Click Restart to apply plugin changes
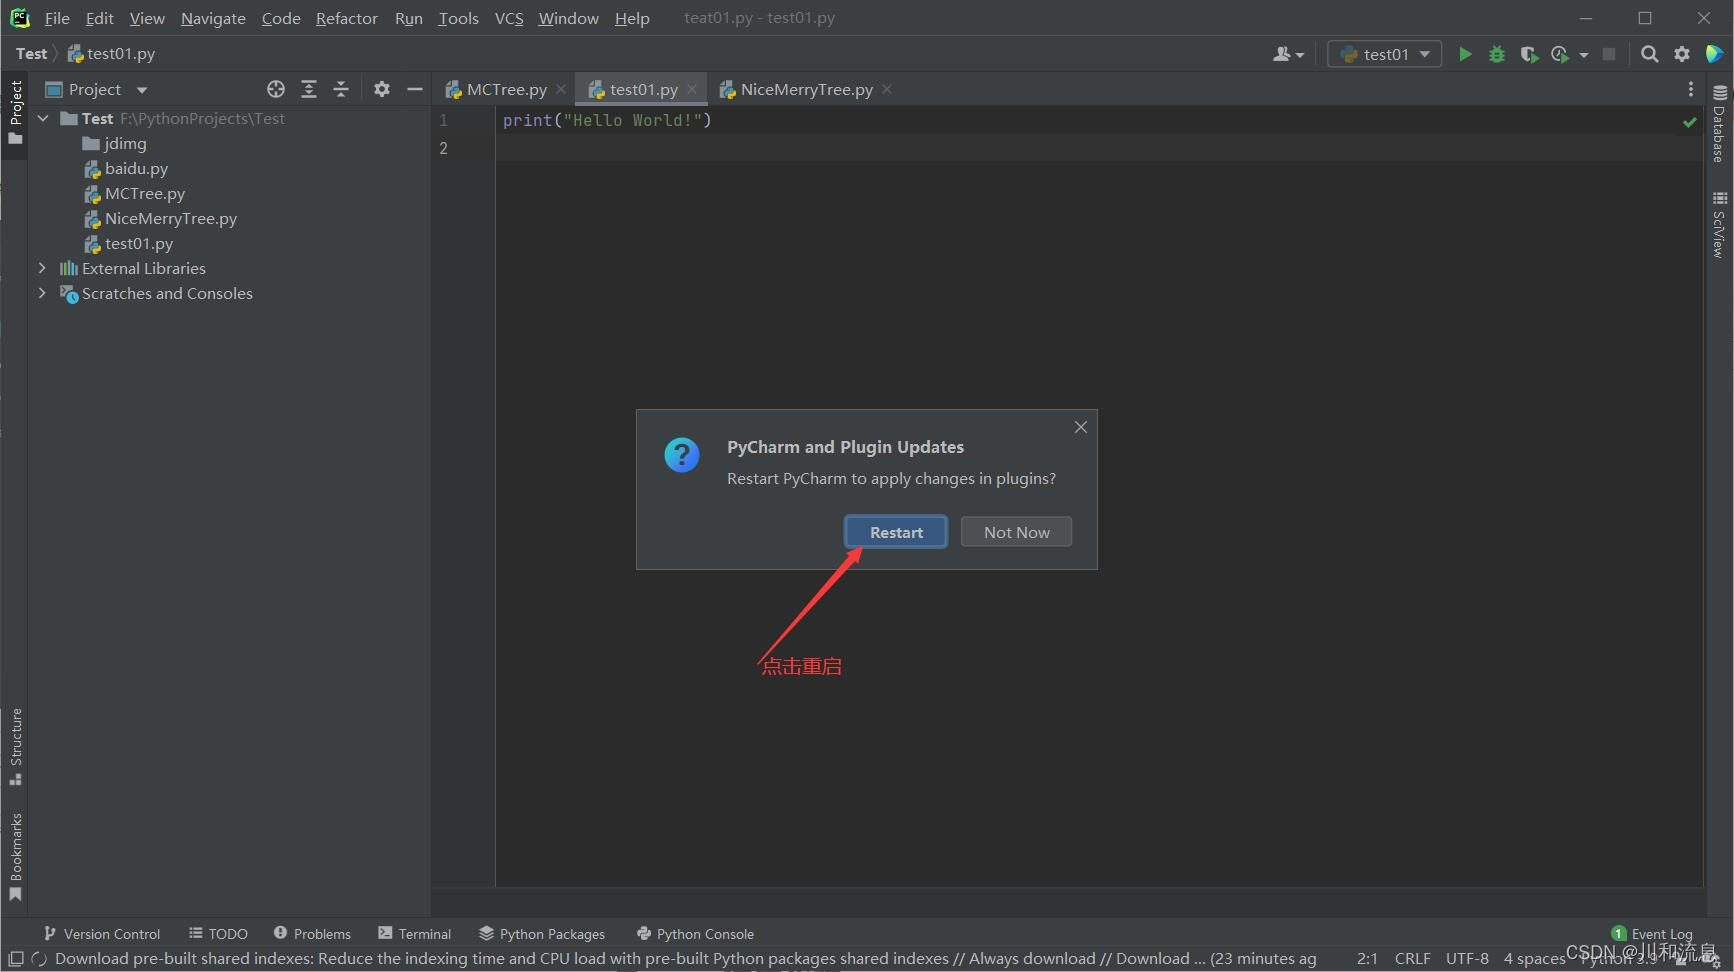The height and width of the screenshot is (972, 1734). point(896,532)
